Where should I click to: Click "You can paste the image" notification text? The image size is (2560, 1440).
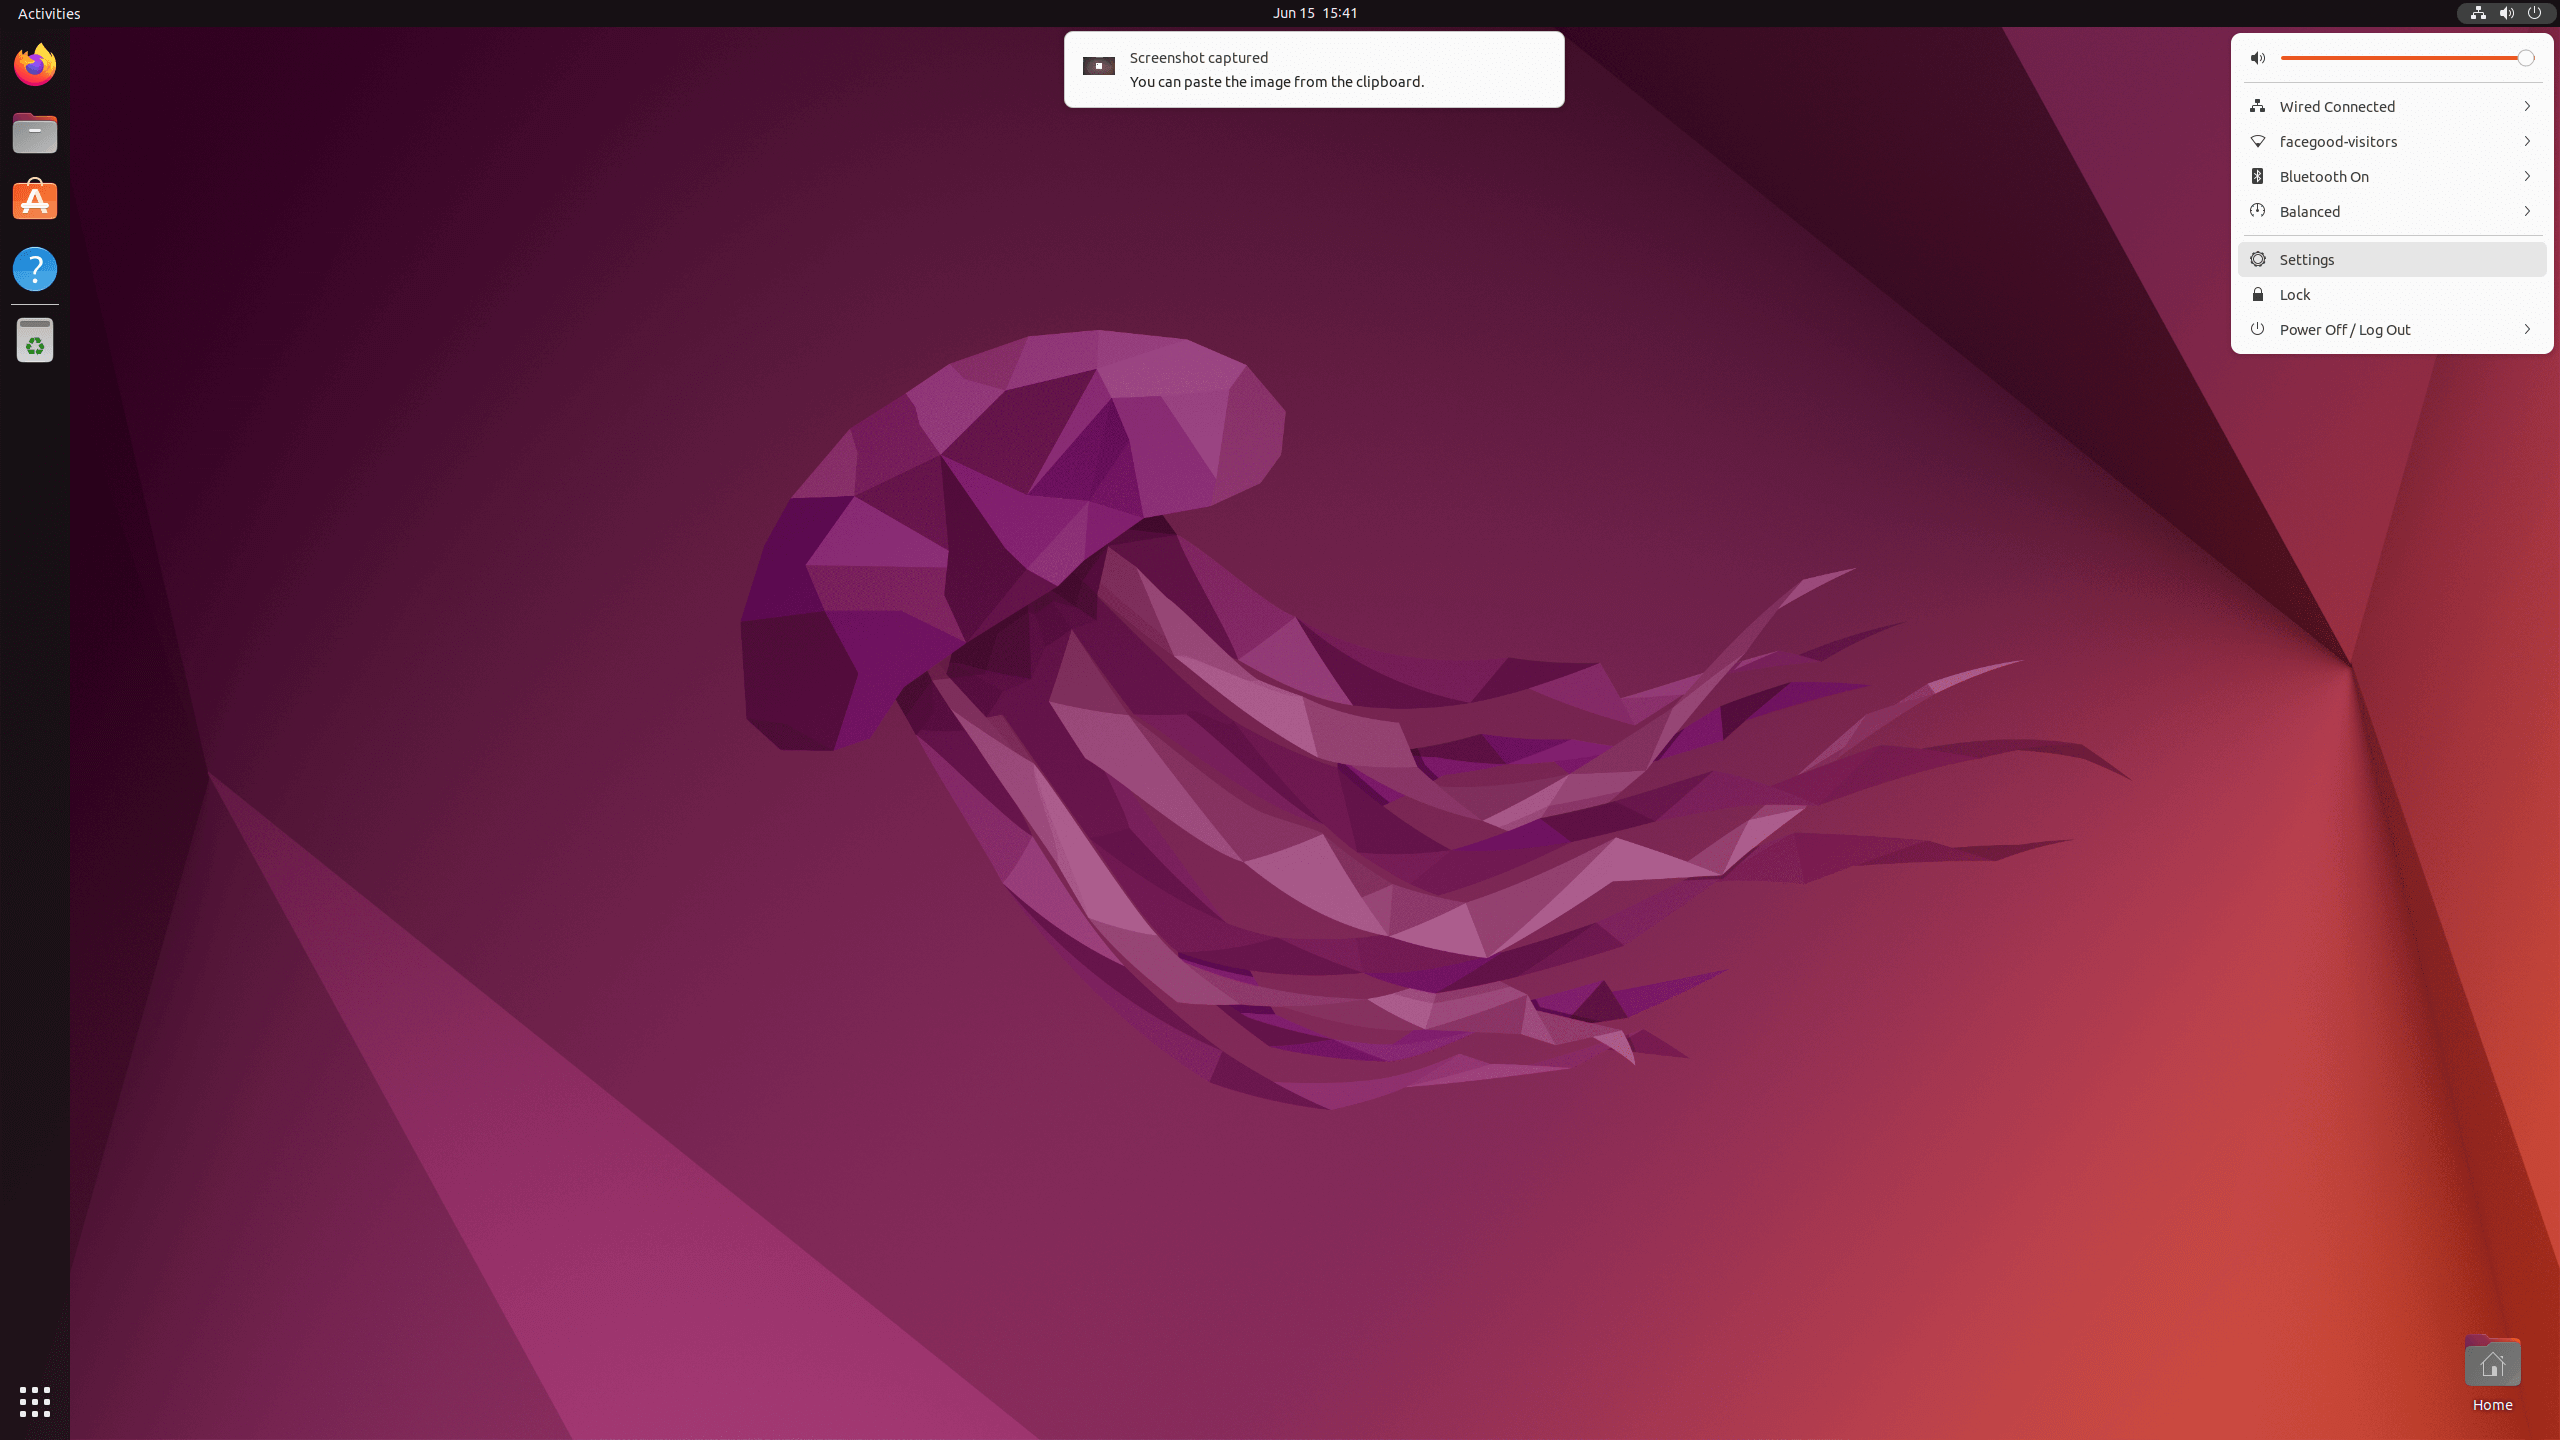click(1277, 82)
